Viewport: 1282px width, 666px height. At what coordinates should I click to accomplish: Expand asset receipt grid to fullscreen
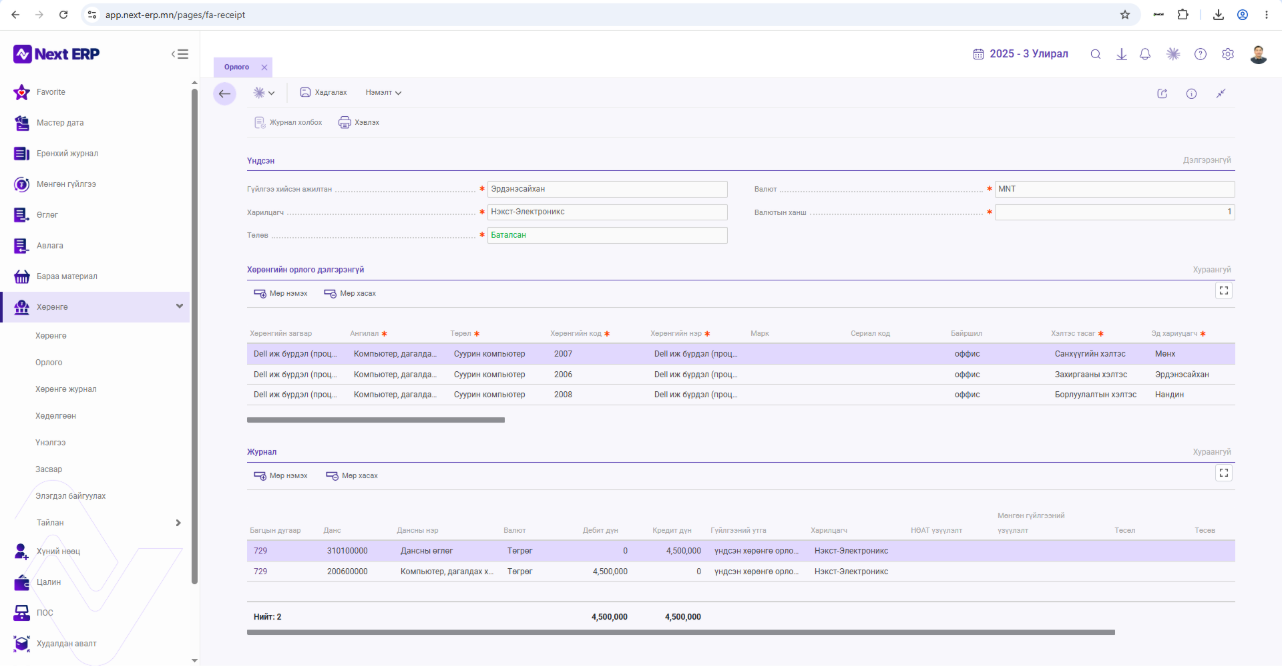click(1224, 291)
